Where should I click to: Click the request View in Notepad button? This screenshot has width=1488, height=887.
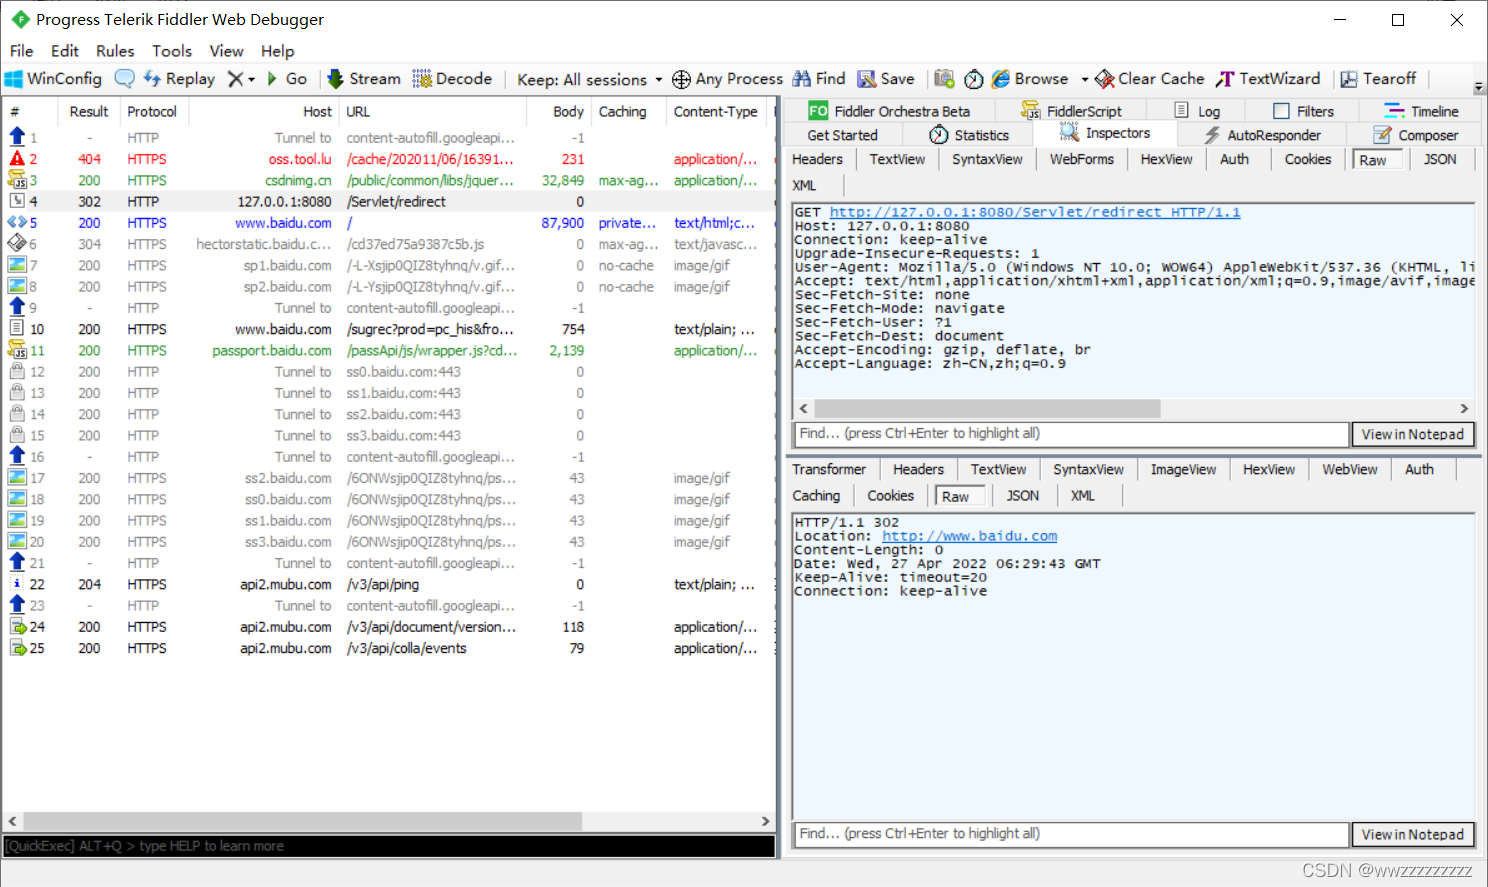[x=1412, y=434]
